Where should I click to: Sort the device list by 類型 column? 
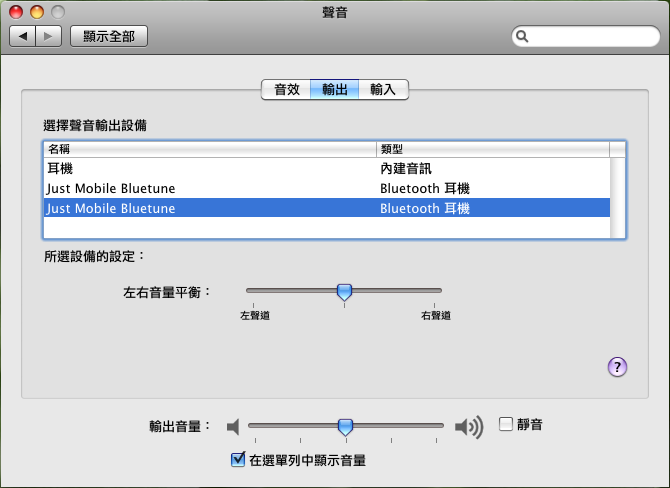[x=493, y=149]
